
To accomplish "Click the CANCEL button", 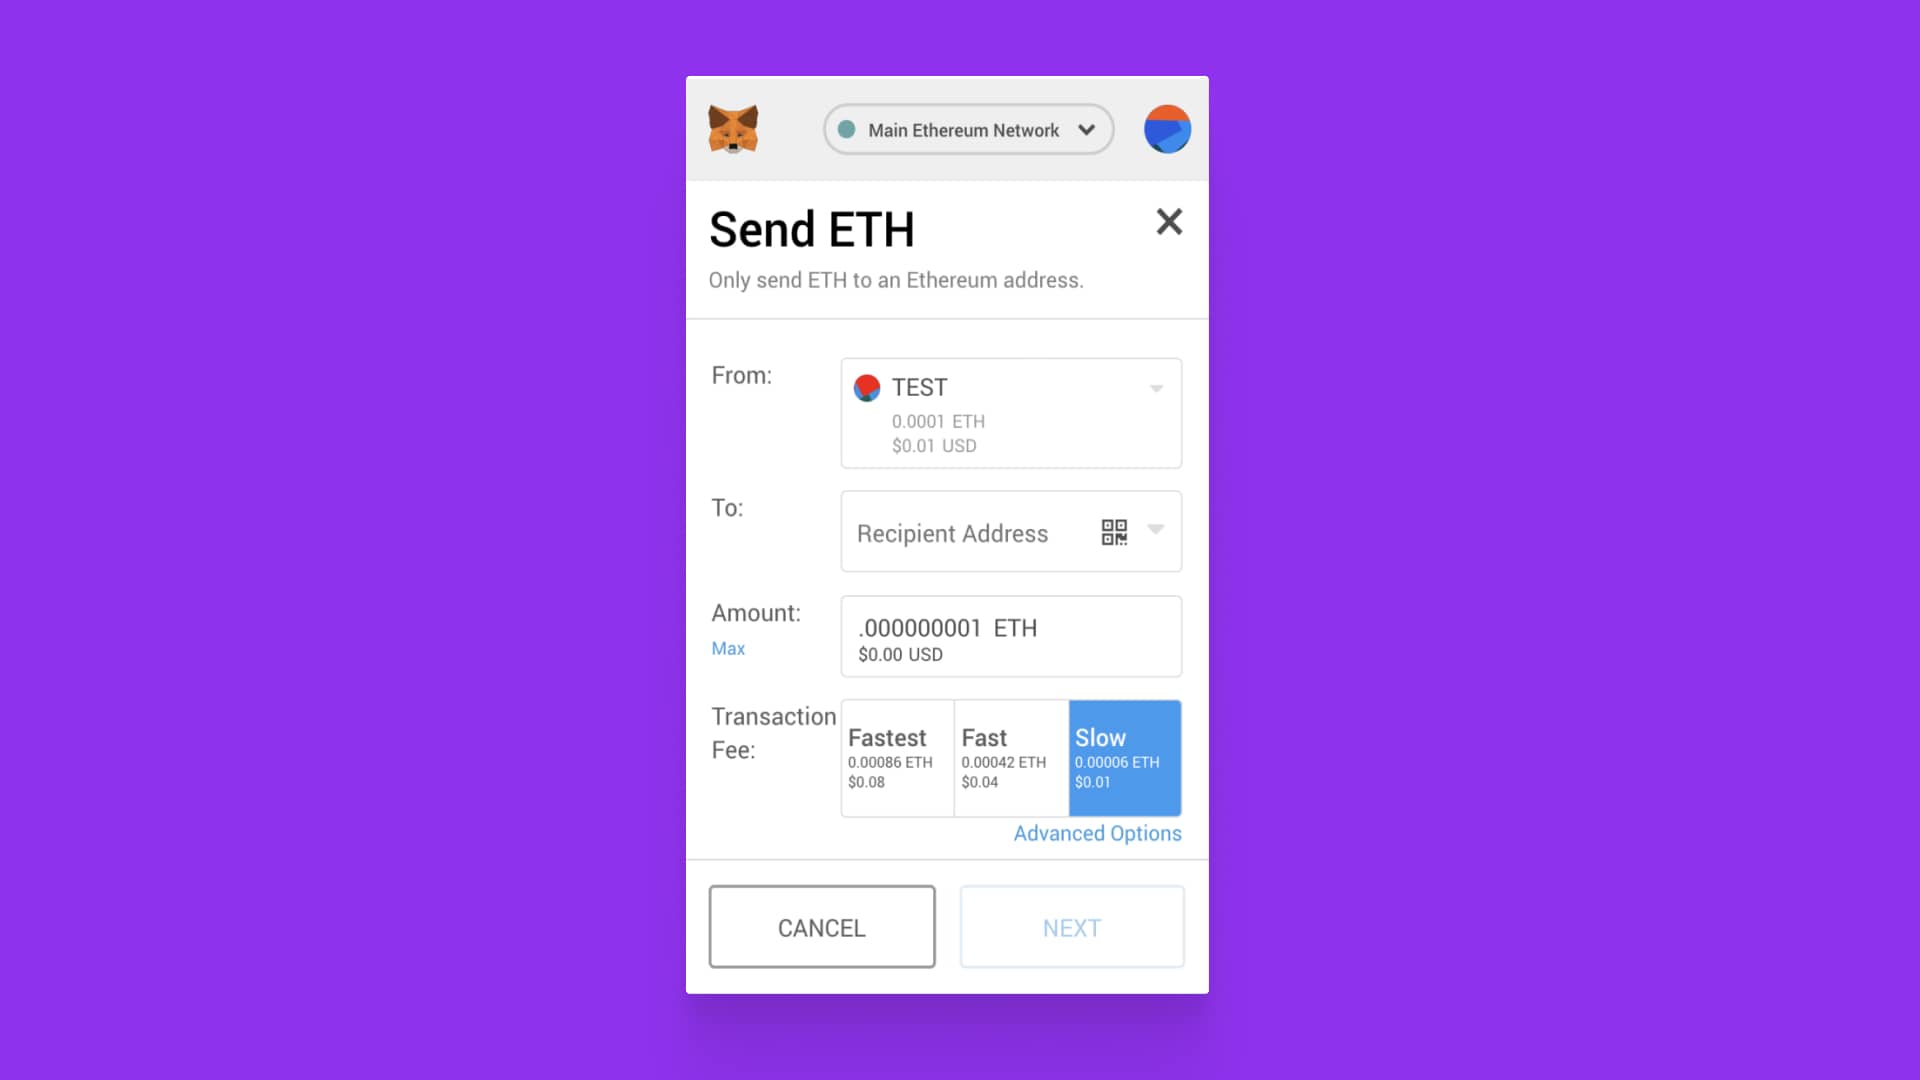I will 822,927.
